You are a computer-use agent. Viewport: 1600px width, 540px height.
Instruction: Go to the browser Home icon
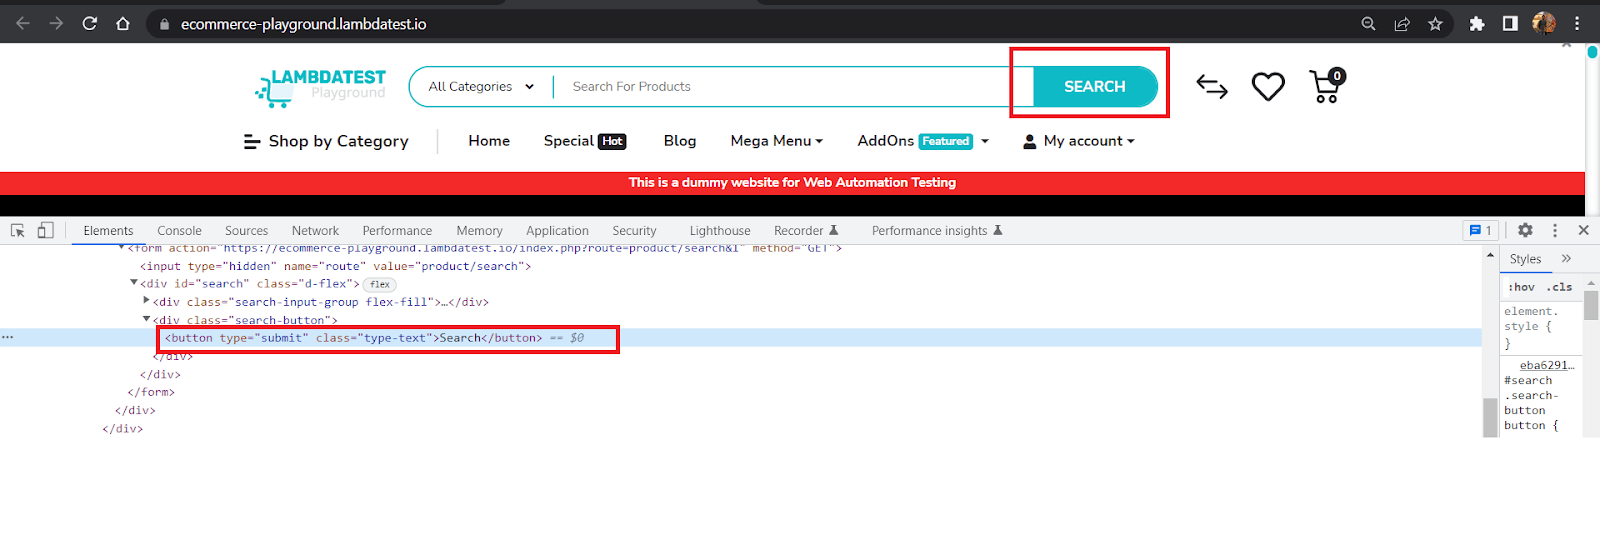[x=123, y=23]
